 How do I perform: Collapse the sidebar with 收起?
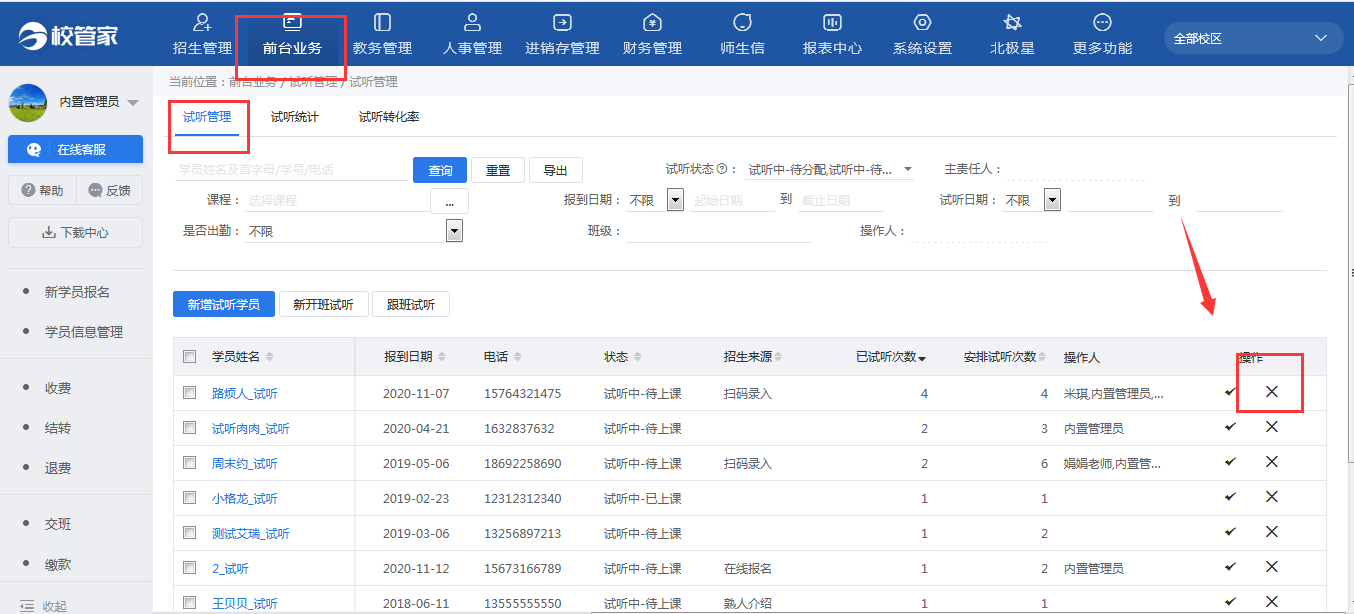[45, 606]
